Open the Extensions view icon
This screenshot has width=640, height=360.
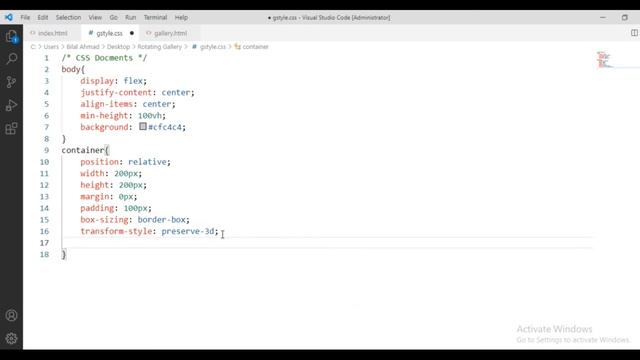pos(11,129)
